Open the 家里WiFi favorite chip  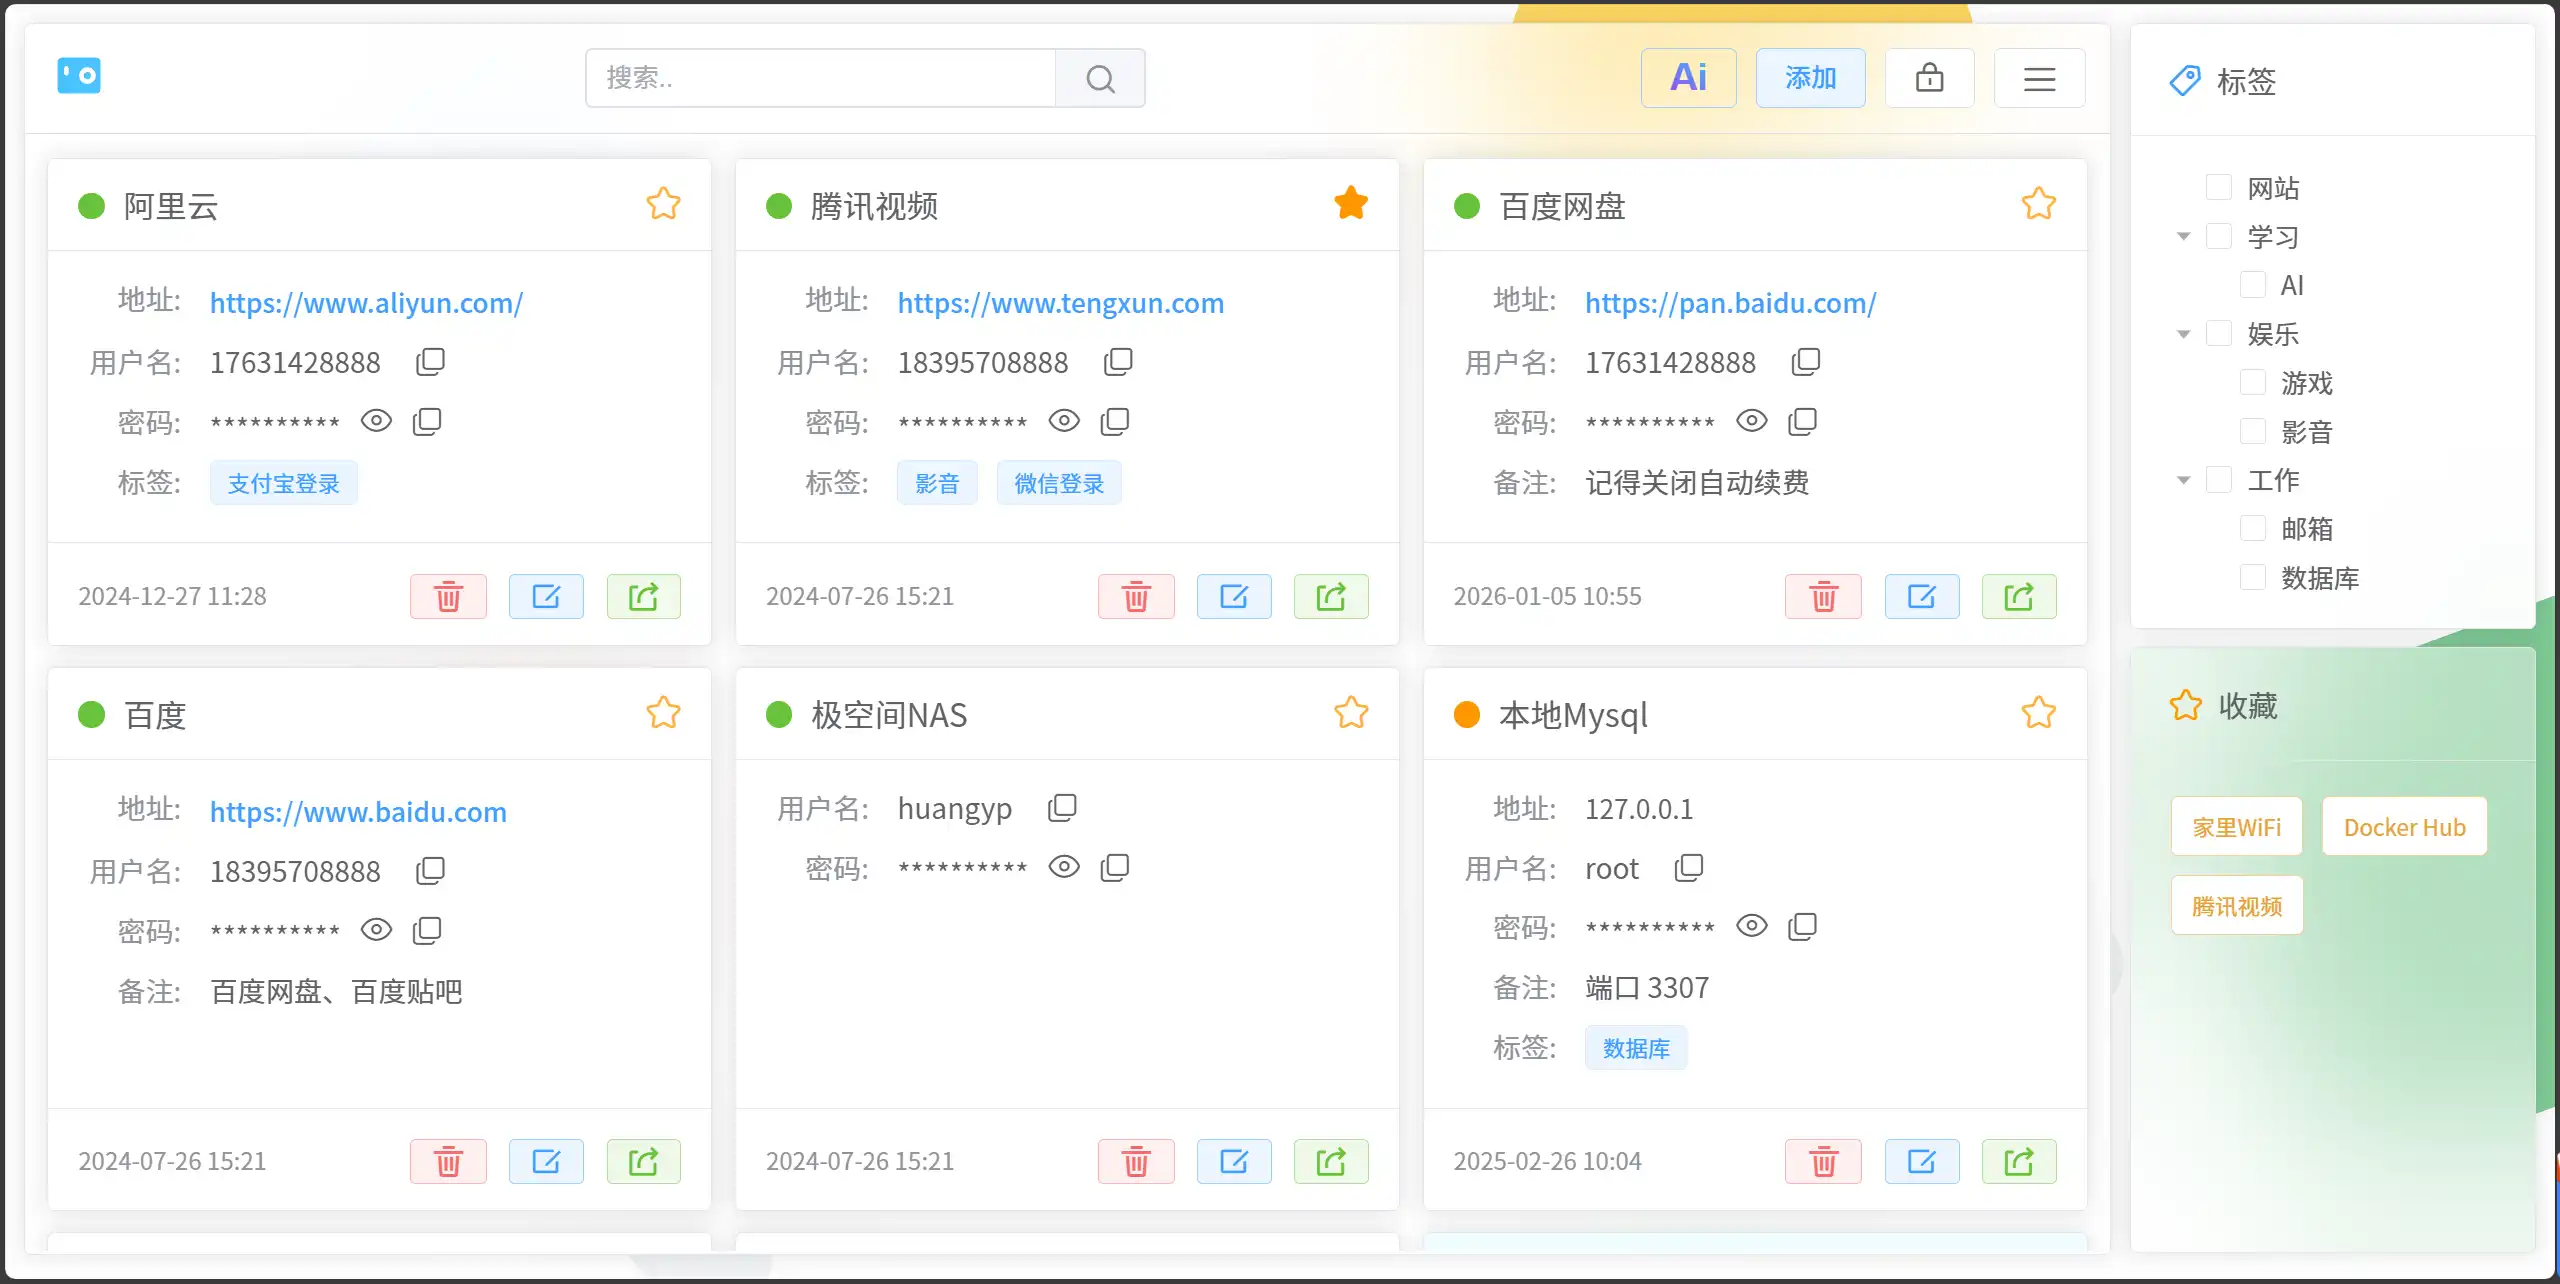click(2236, 827)
